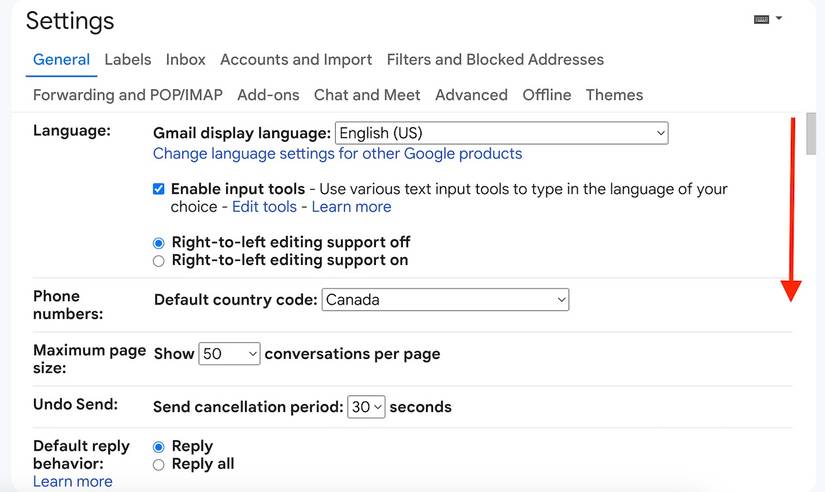Open conversations per page dropdown
Image resolution: width=825 pixels, height=492 pixels.
point(229,354)
